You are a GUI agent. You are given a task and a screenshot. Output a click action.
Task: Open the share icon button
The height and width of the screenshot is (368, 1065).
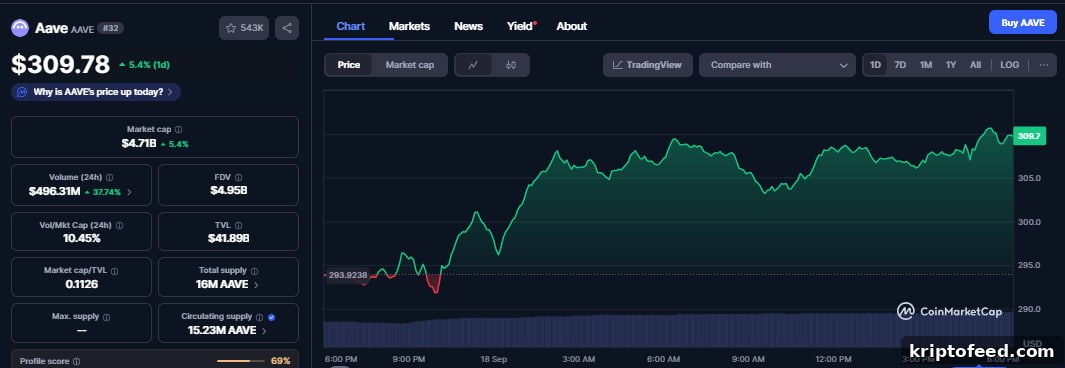[287, 28]
